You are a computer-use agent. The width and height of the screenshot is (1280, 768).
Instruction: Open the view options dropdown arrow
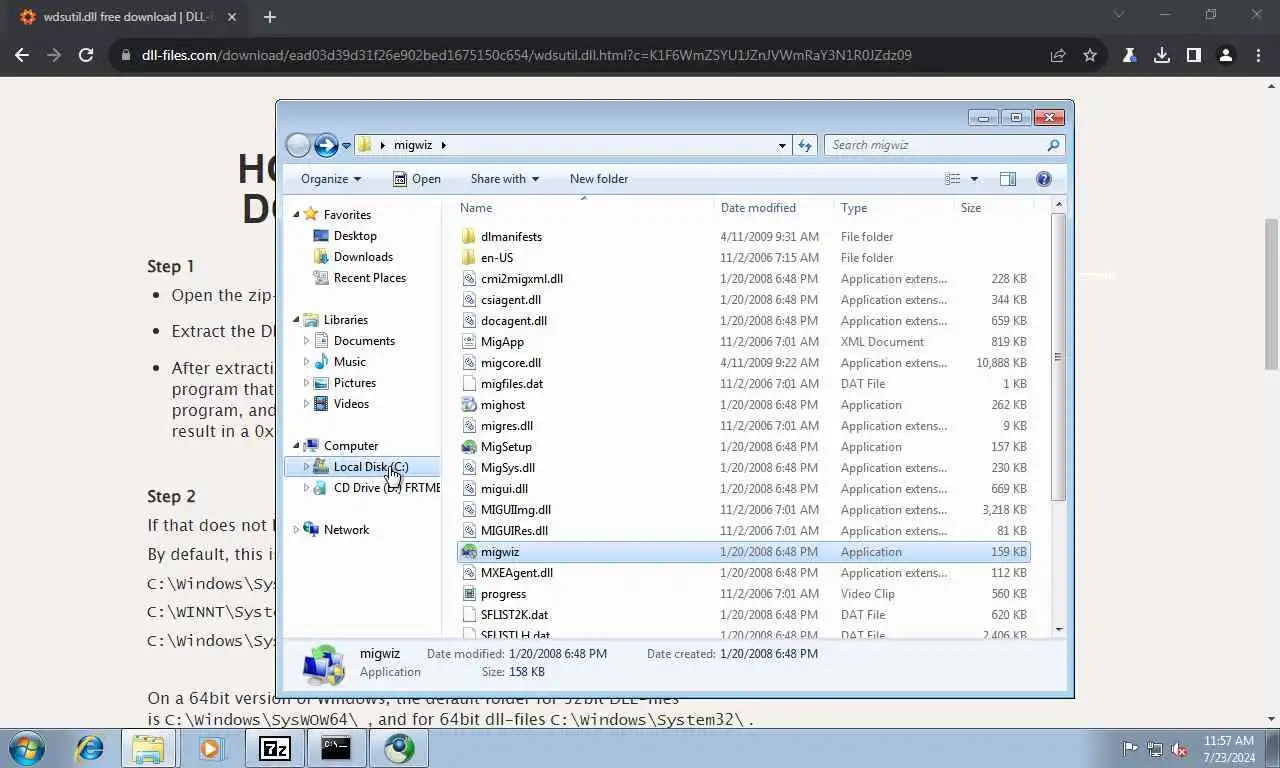pos(974,179)
